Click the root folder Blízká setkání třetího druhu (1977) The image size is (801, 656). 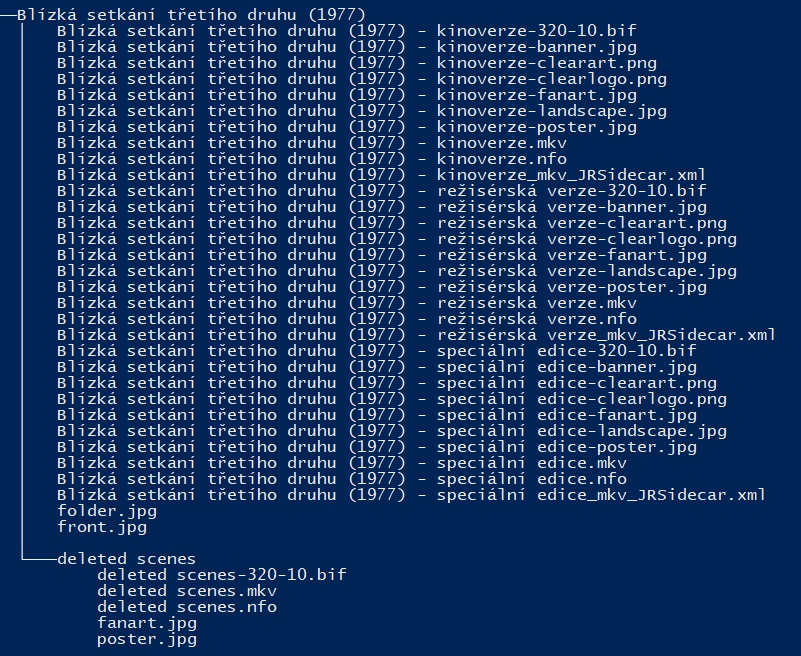pos(190,15)
